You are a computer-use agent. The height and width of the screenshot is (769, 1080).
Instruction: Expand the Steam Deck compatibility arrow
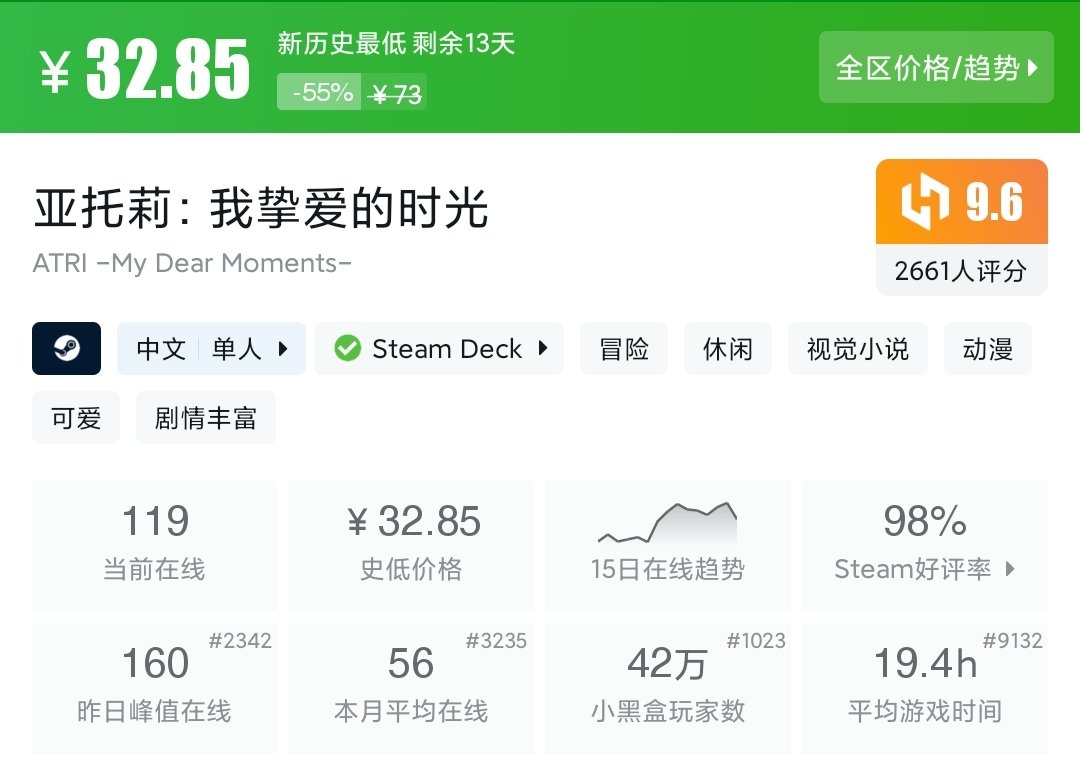point(543,348)
